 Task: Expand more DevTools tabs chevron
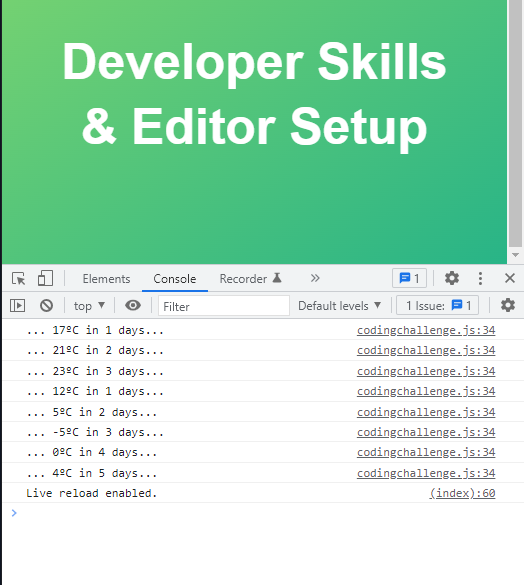coord(315,278)
